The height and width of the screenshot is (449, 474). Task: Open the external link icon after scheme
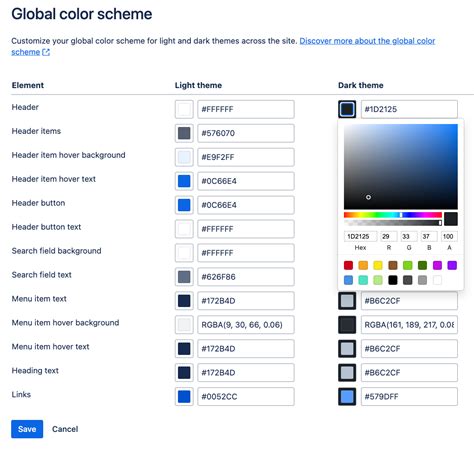[46, 52]
